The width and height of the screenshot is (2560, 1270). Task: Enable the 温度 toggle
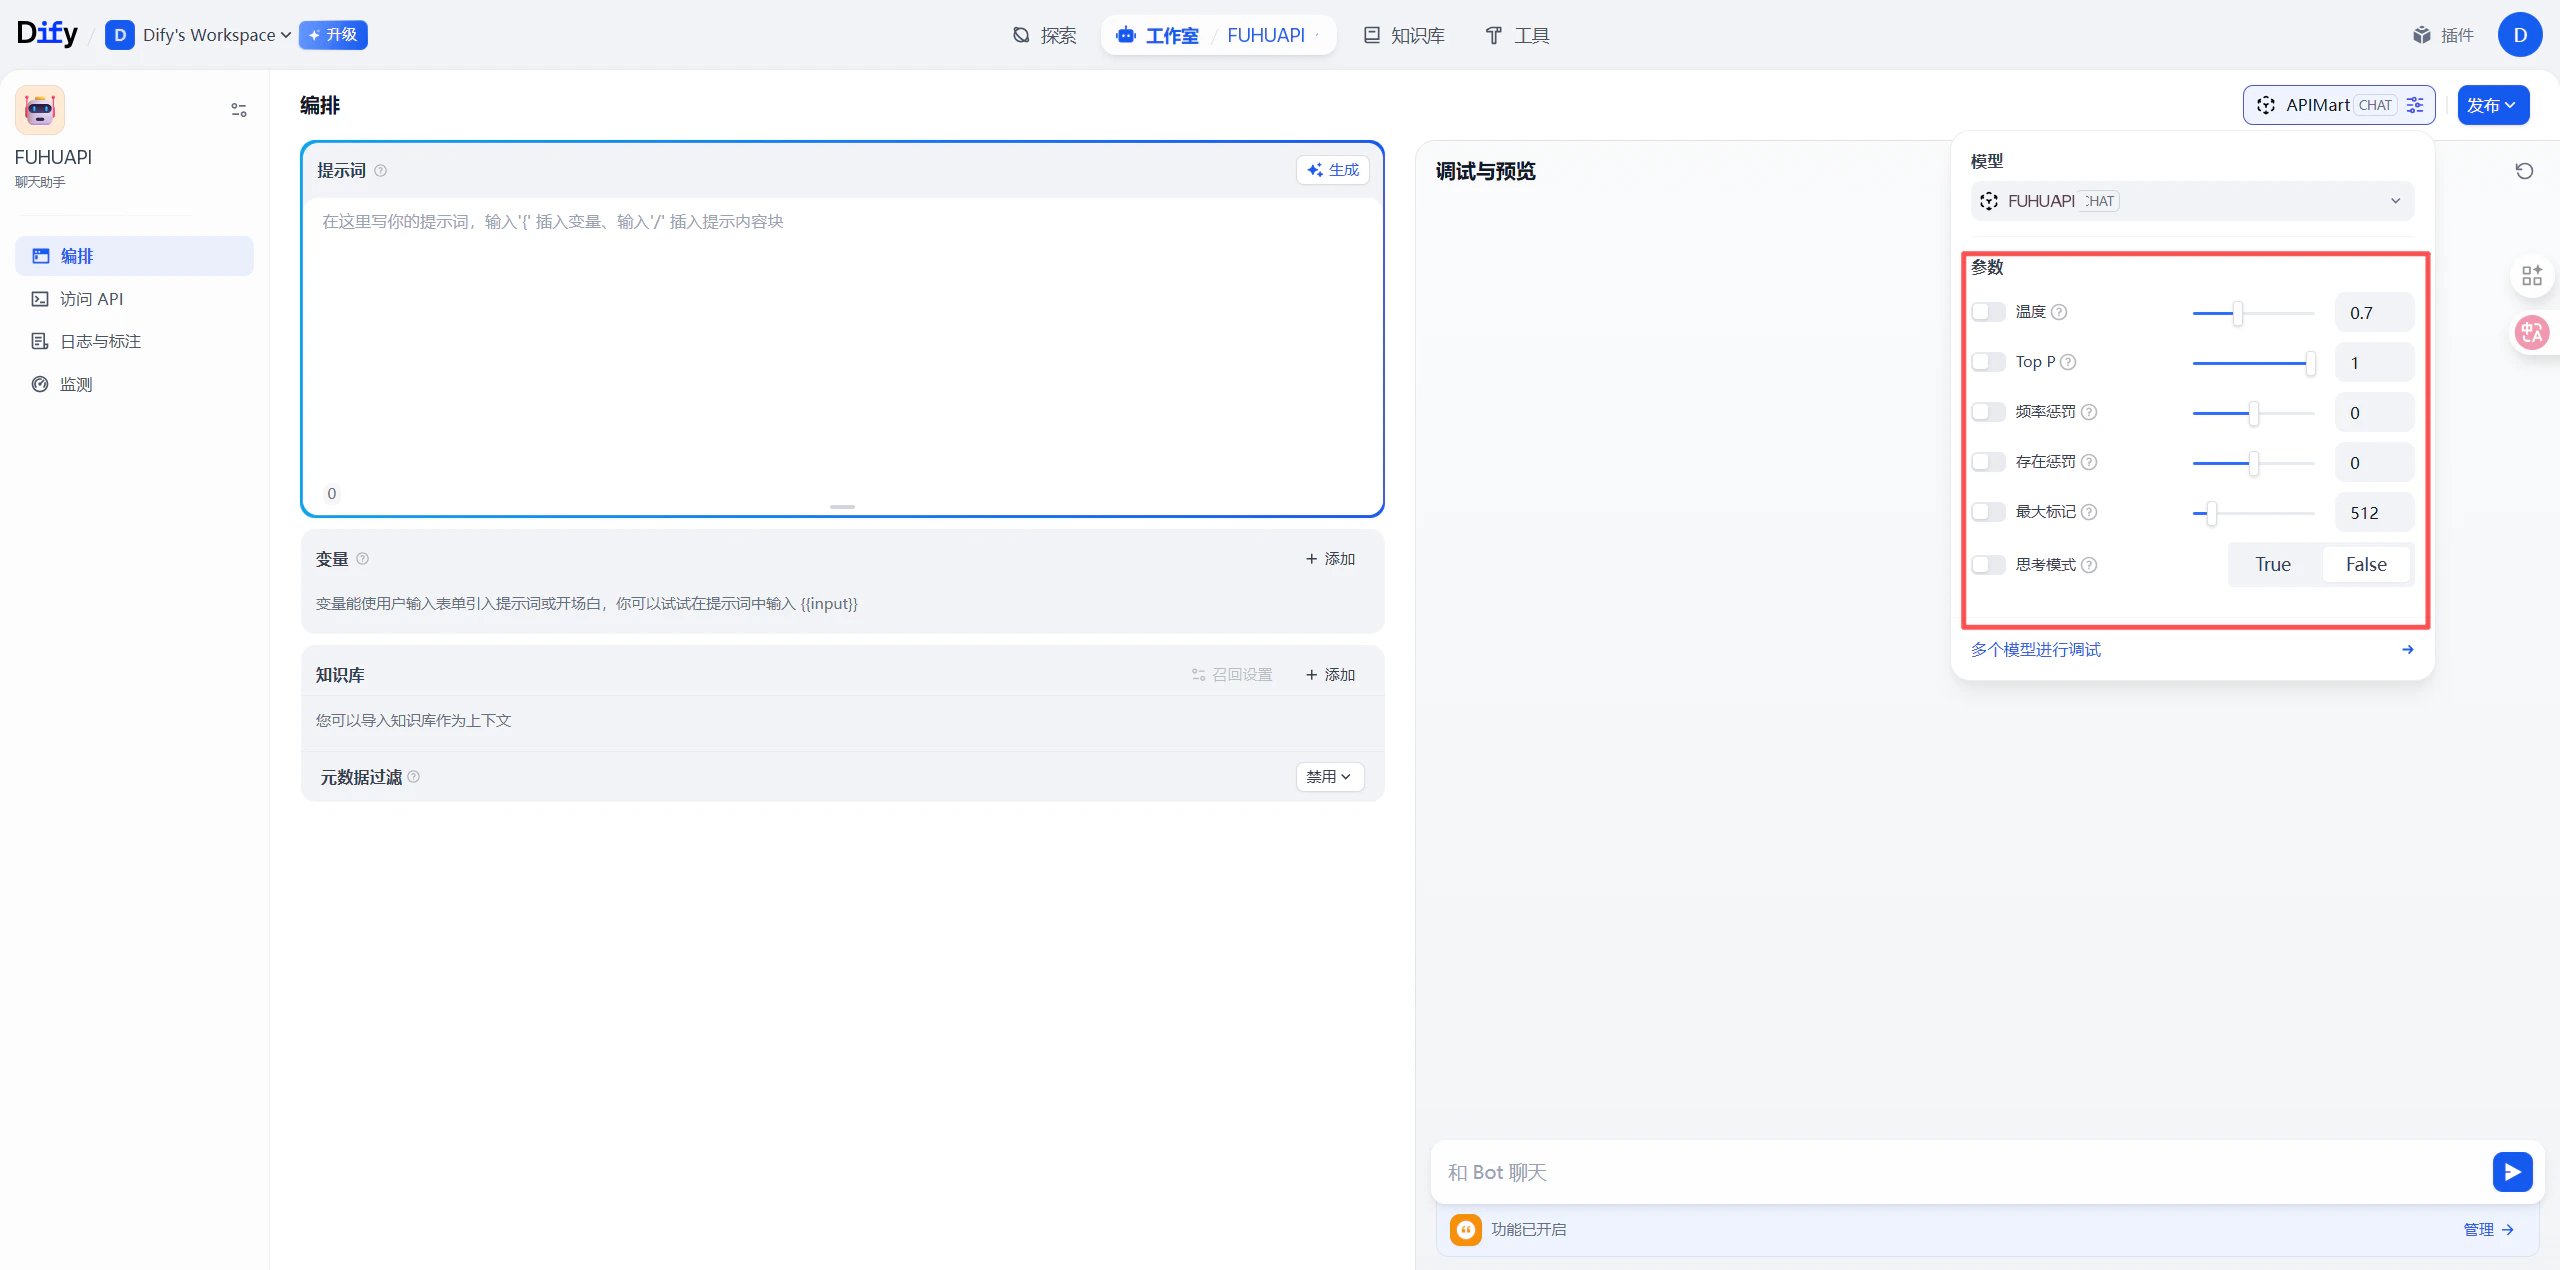coord(1988,312)
